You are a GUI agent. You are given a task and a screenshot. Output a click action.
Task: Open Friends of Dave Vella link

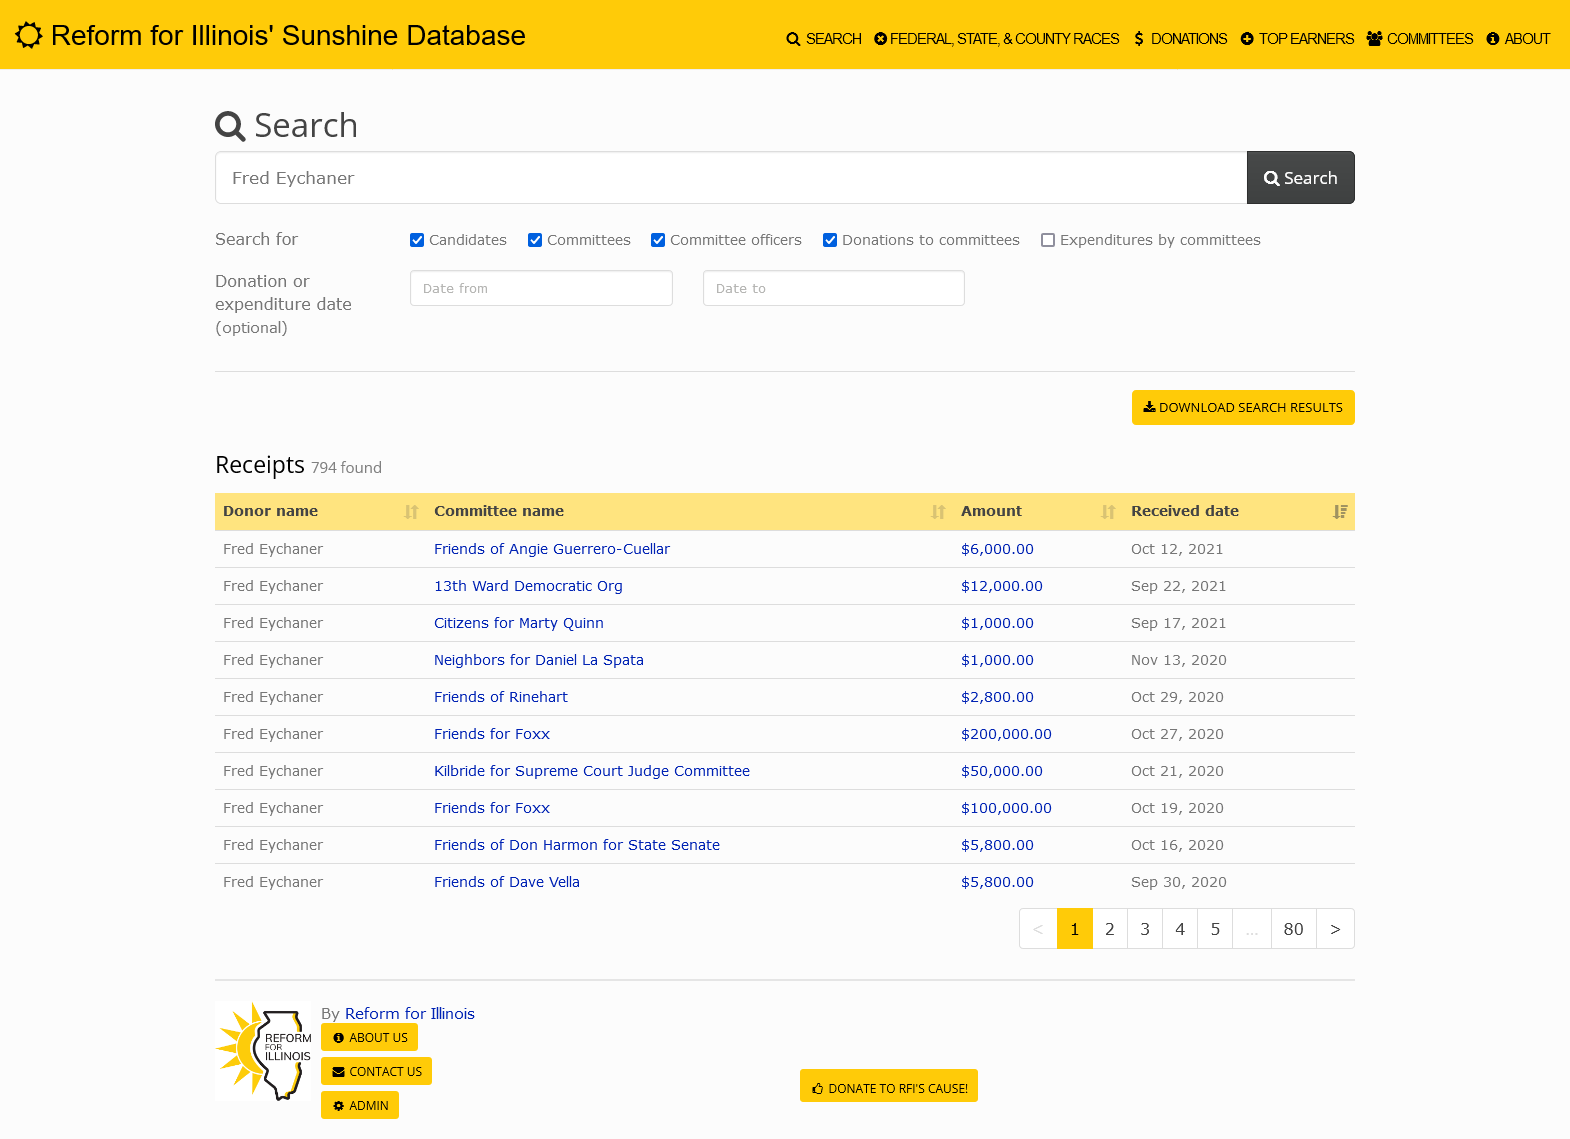(507, 882)
